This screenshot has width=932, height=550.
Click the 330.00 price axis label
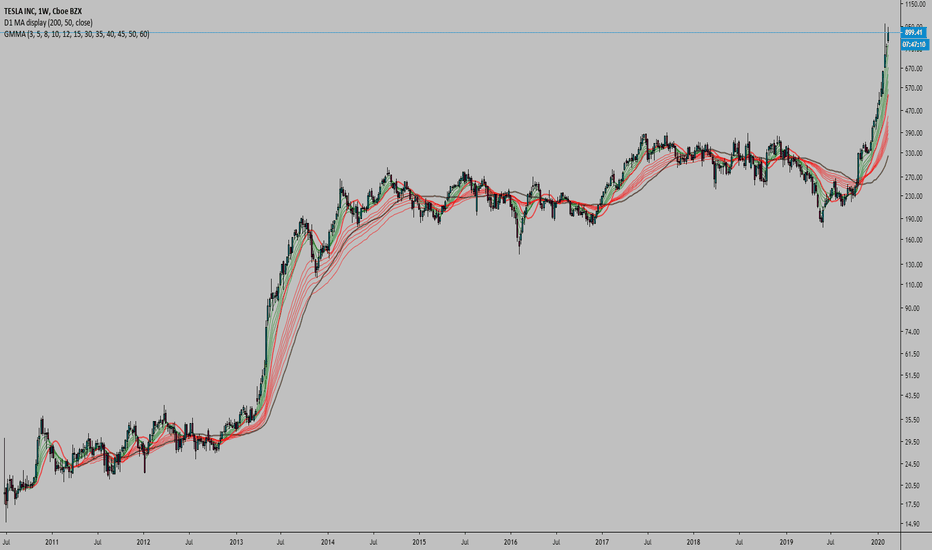tap(914, 153)
